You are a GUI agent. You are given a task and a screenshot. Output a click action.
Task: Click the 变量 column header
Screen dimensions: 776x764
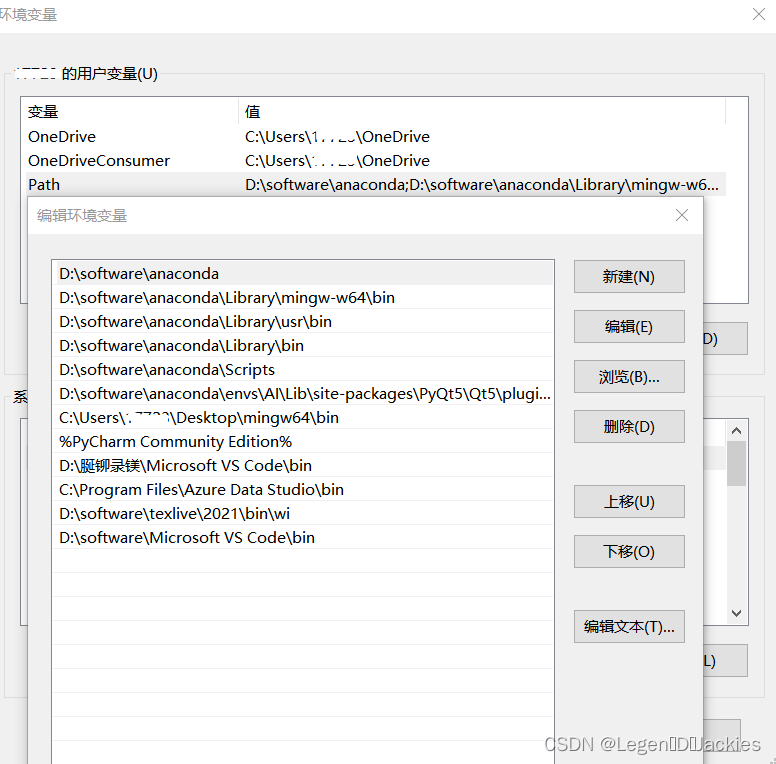tap(131, 111)
